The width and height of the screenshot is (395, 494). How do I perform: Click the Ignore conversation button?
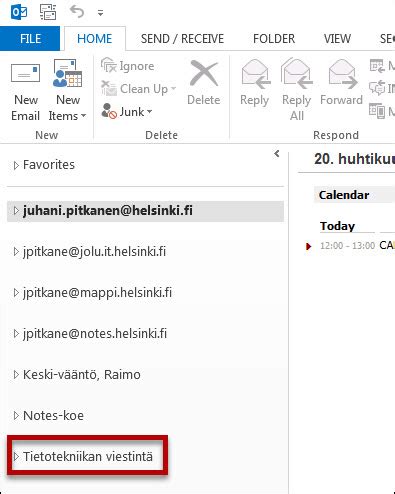[128, 66]
